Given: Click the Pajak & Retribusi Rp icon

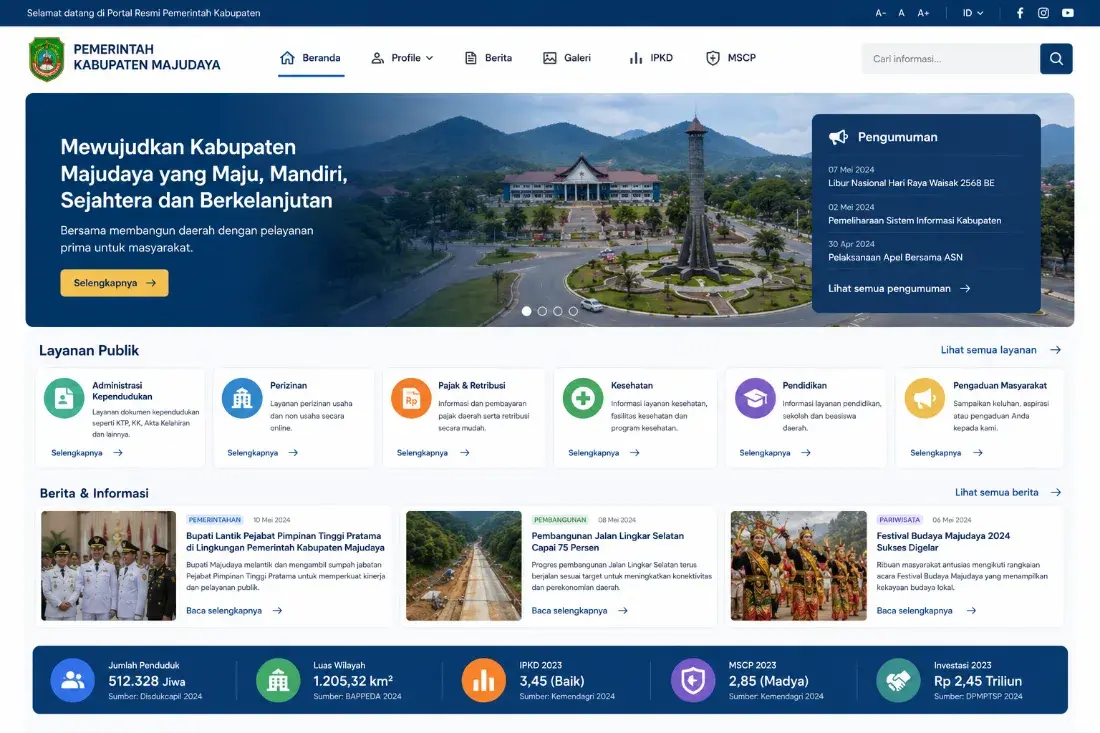Looking at the screenshot, I should [411, 398].
